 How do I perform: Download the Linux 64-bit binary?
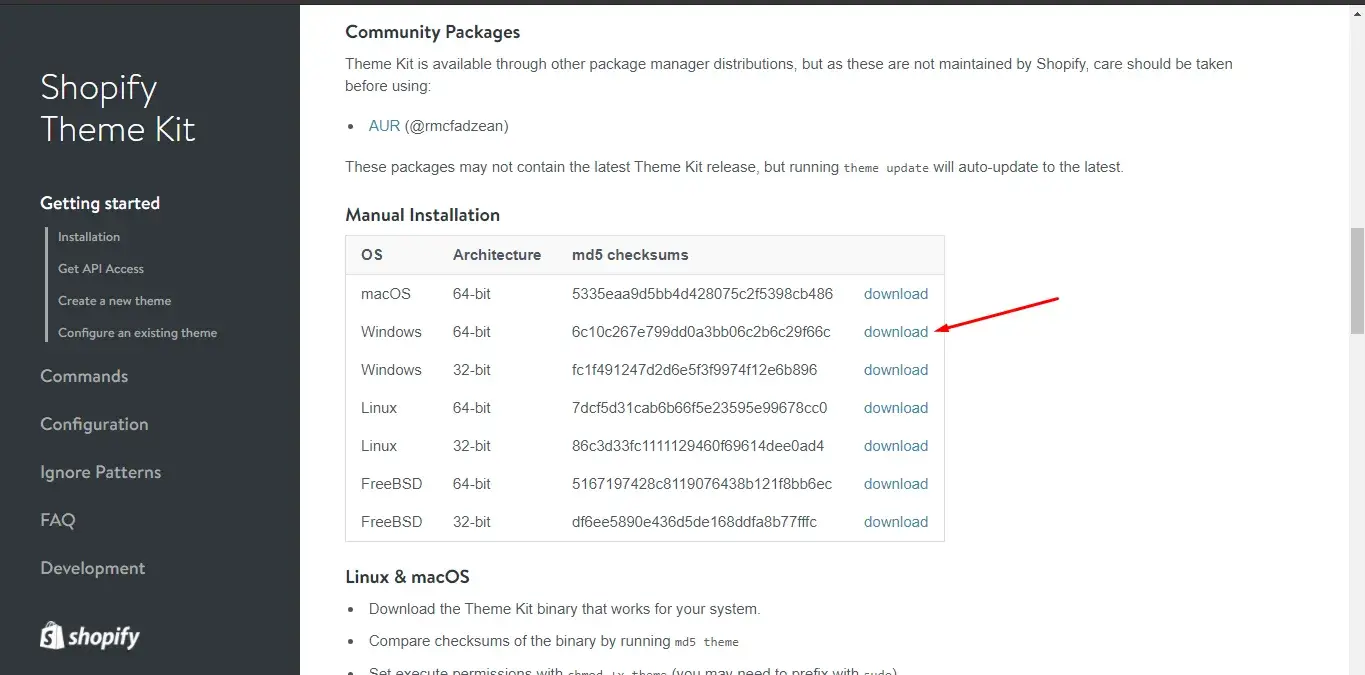[x=895, y=408]
